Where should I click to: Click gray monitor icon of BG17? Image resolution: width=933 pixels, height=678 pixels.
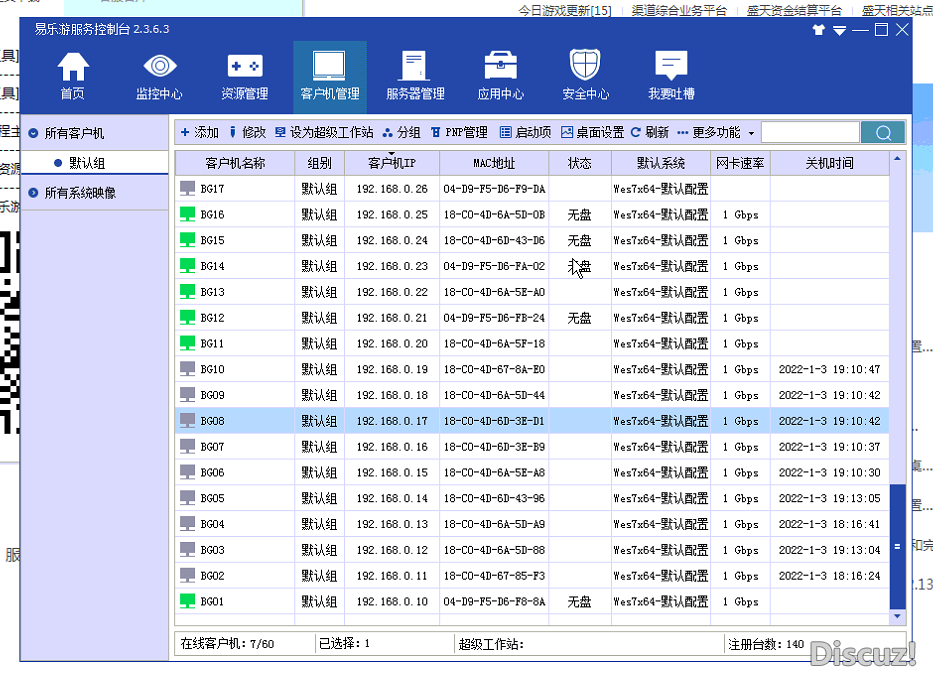pyautogui.click(x=187, y=189)
